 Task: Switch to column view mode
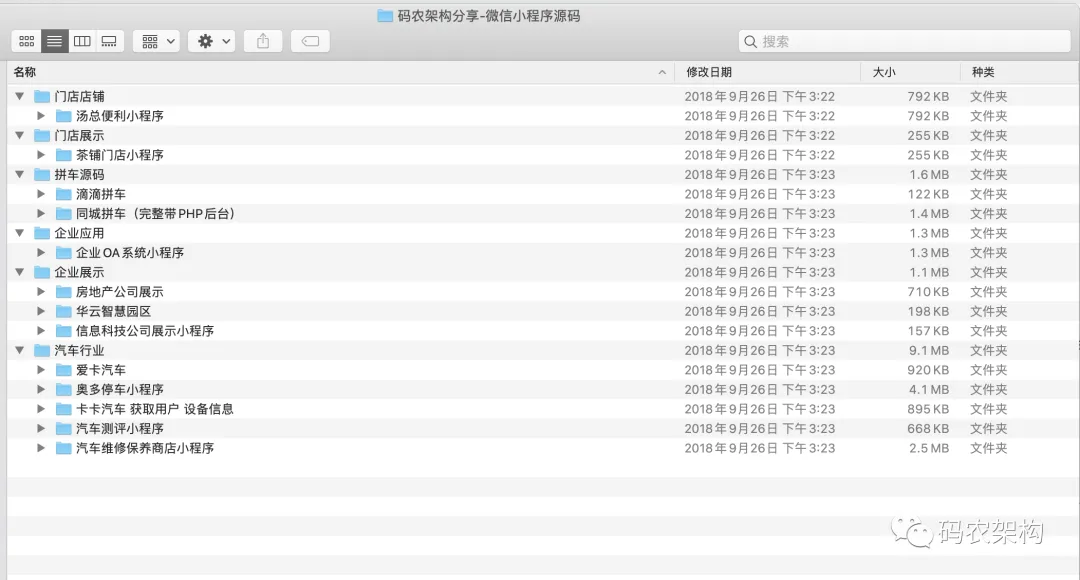[82, 41]
